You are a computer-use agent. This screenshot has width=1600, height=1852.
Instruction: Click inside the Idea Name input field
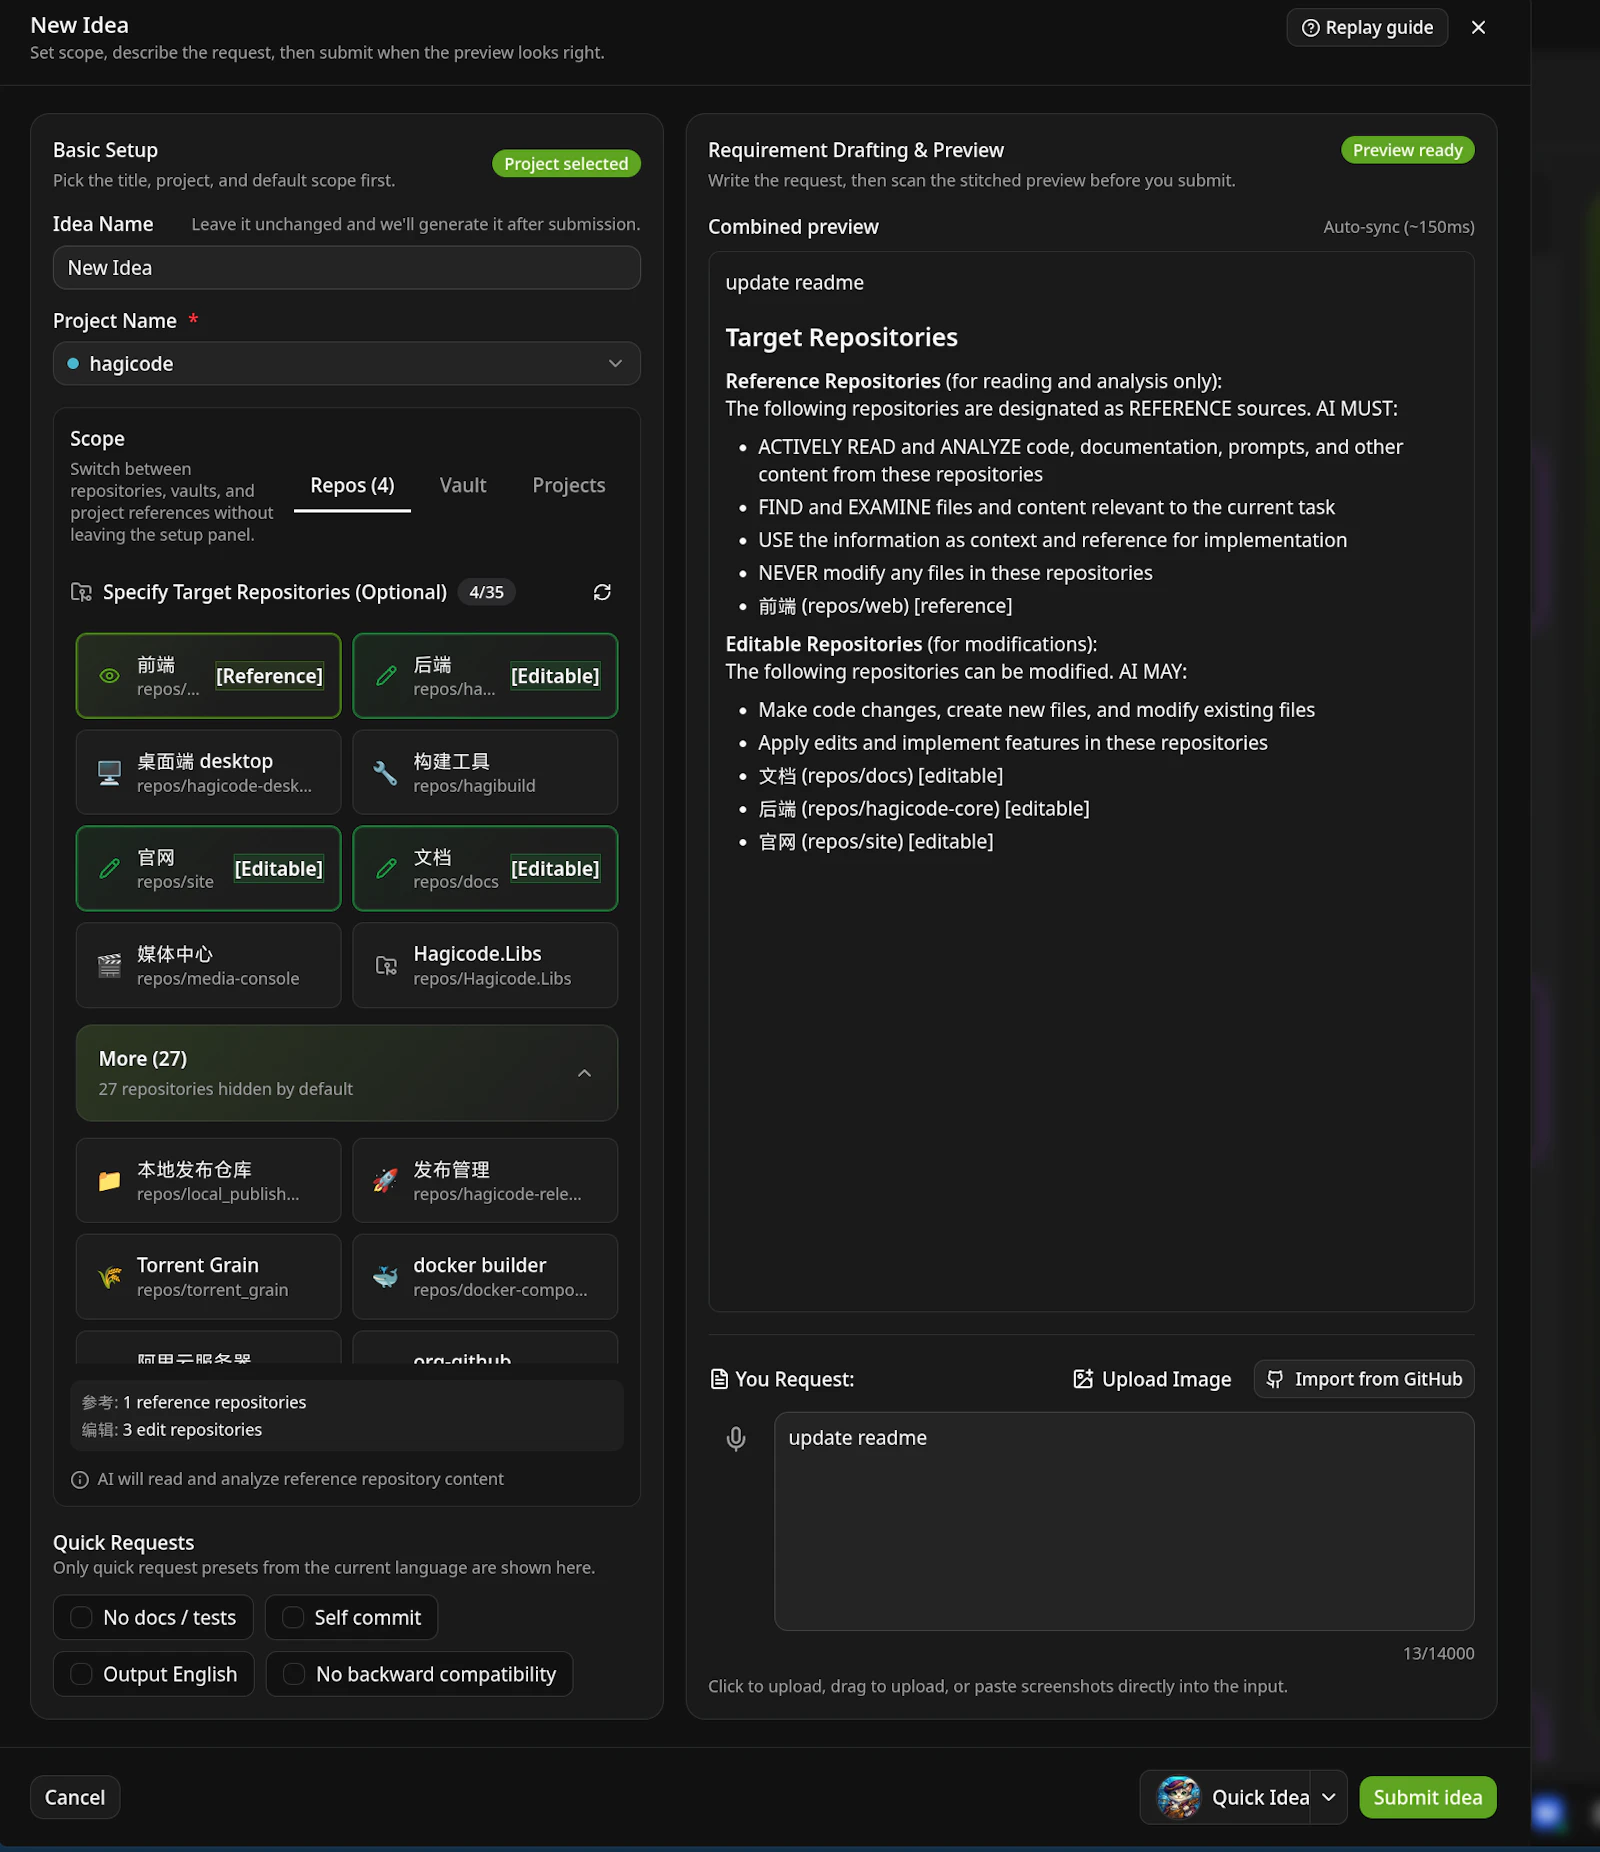(x=346, y=267)
